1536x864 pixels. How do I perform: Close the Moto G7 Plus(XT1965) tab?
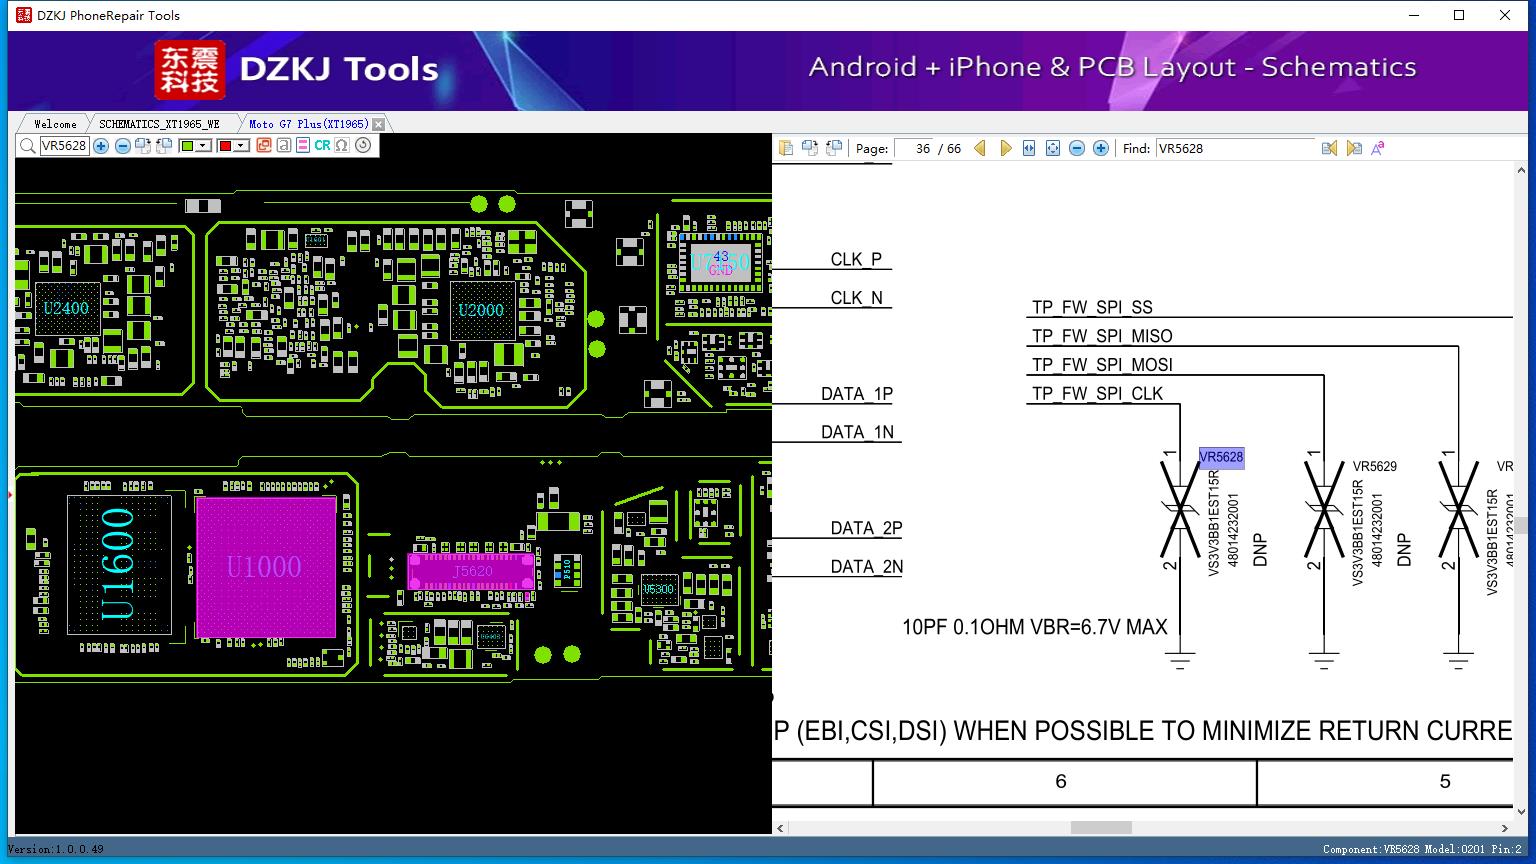point(379,124)
